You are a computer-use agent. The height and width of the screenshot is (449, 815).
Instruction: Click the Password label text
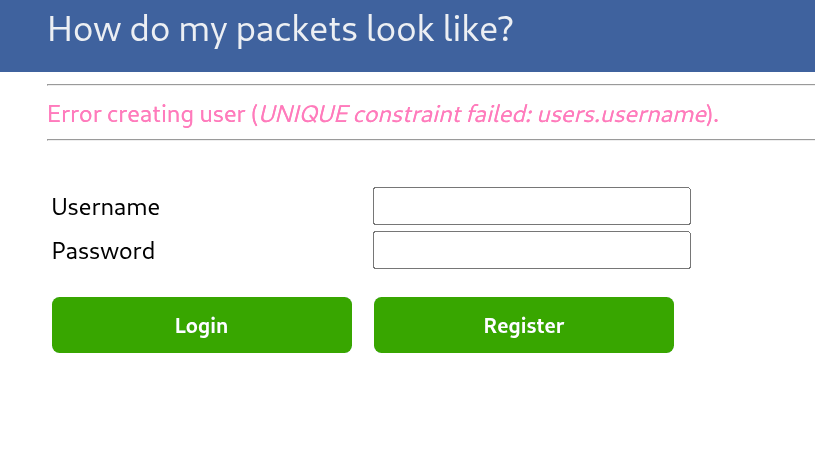[x=103, y=250]
